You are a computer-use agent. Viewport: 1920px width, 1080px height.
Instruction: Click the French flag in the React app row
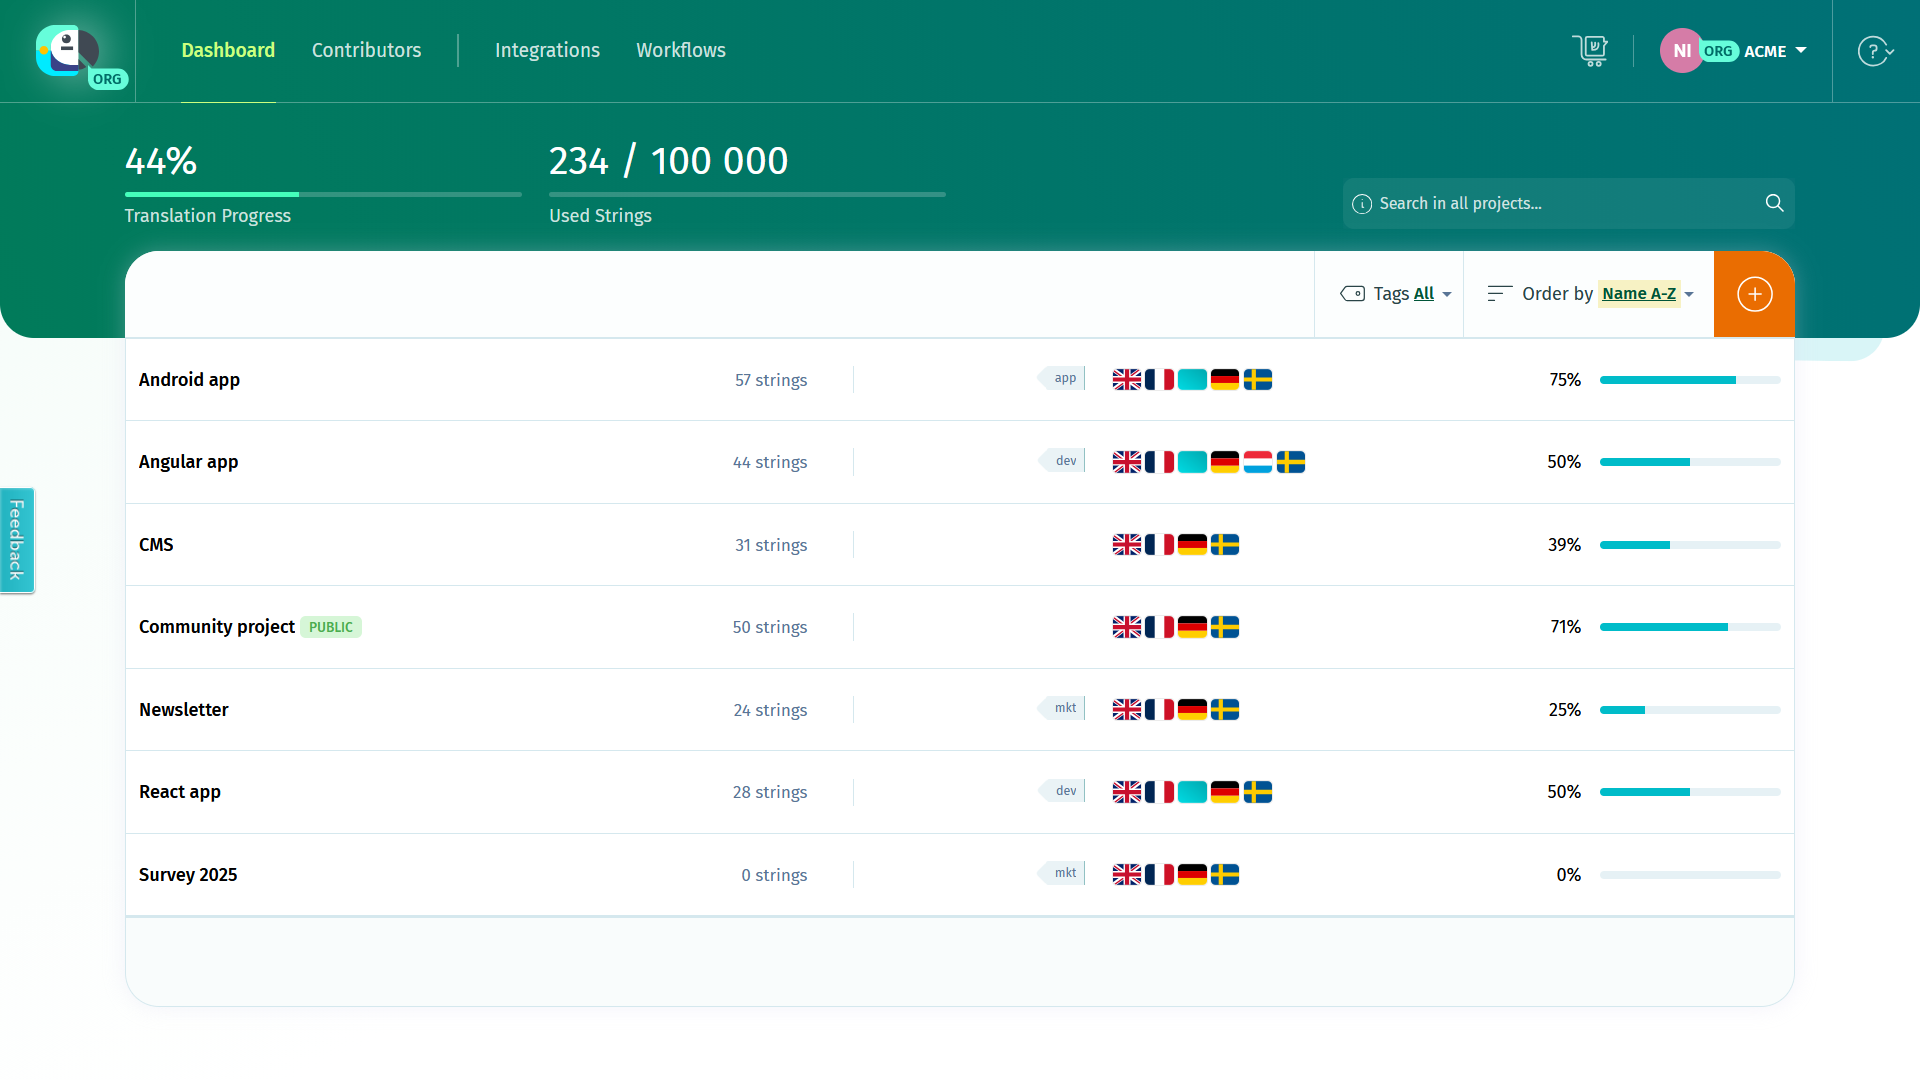[1159, 792]
